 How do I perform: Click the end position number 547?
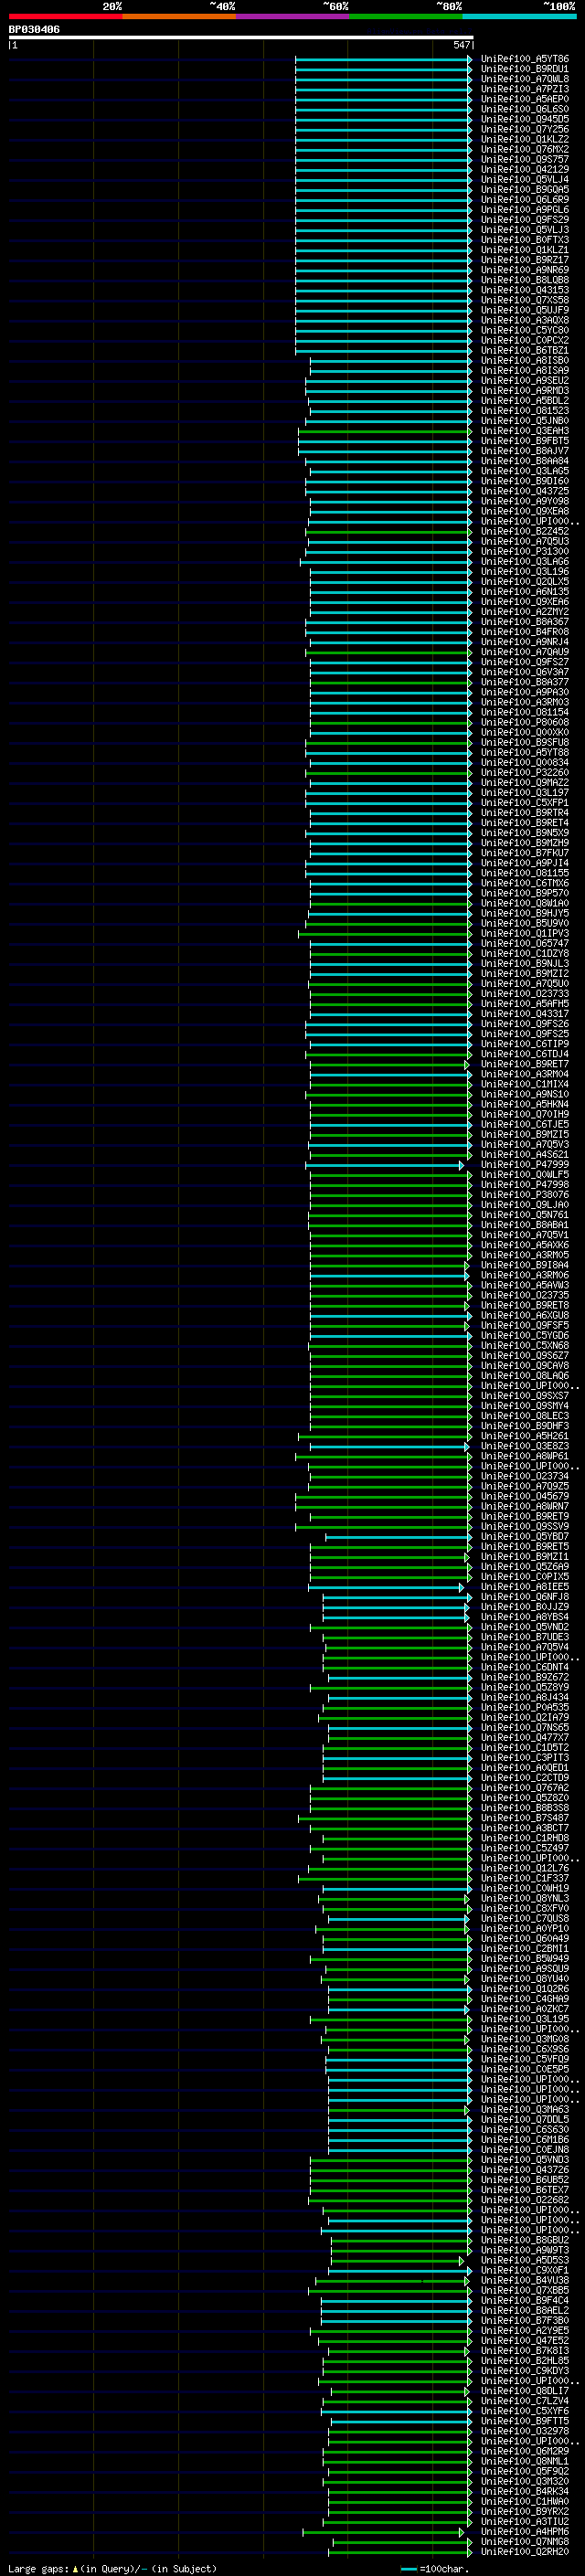tap(461, 45)
